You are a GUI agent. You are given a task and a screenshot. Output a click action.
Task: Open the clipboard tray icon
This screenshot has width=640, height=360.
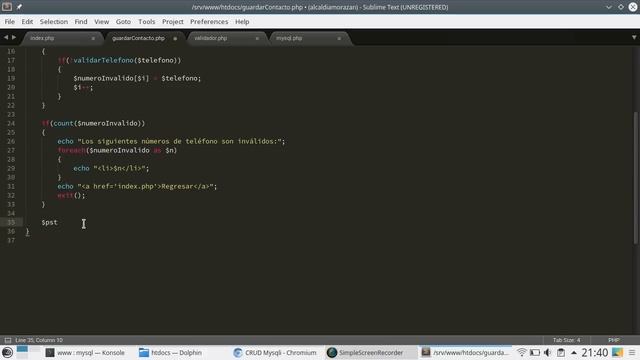[561, 353]
